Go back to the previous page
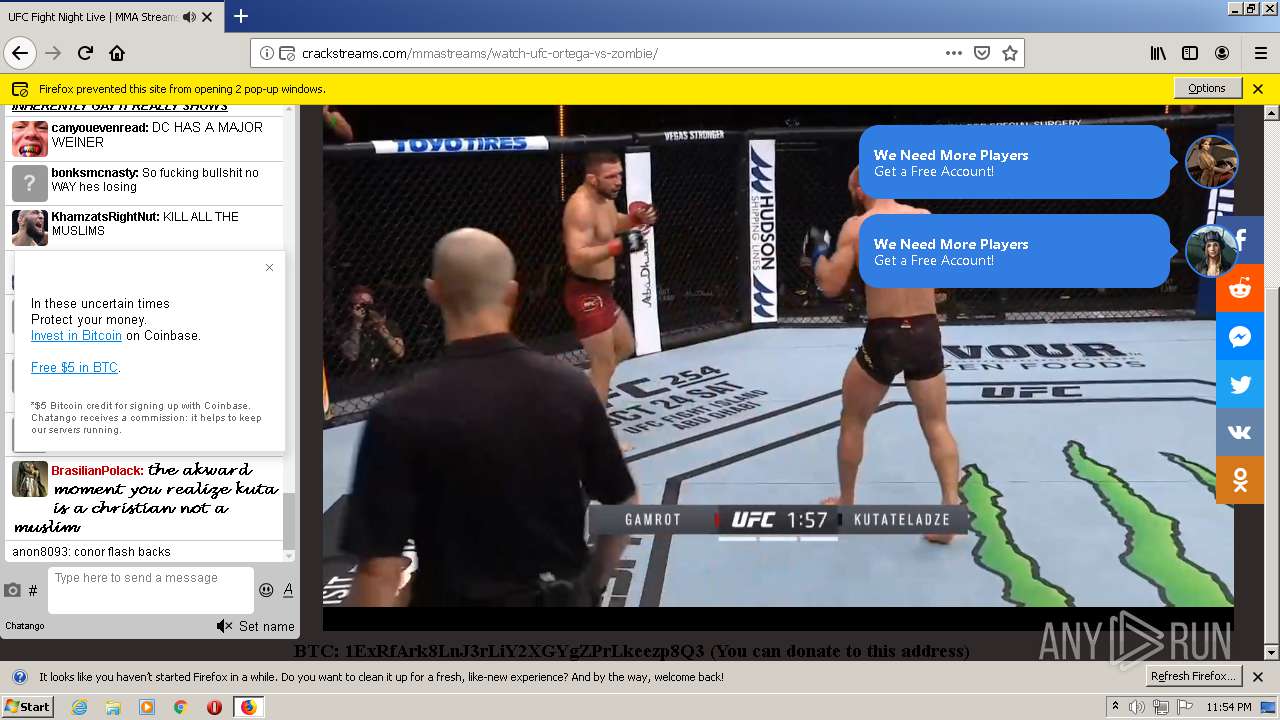 (x=19, y=53)
